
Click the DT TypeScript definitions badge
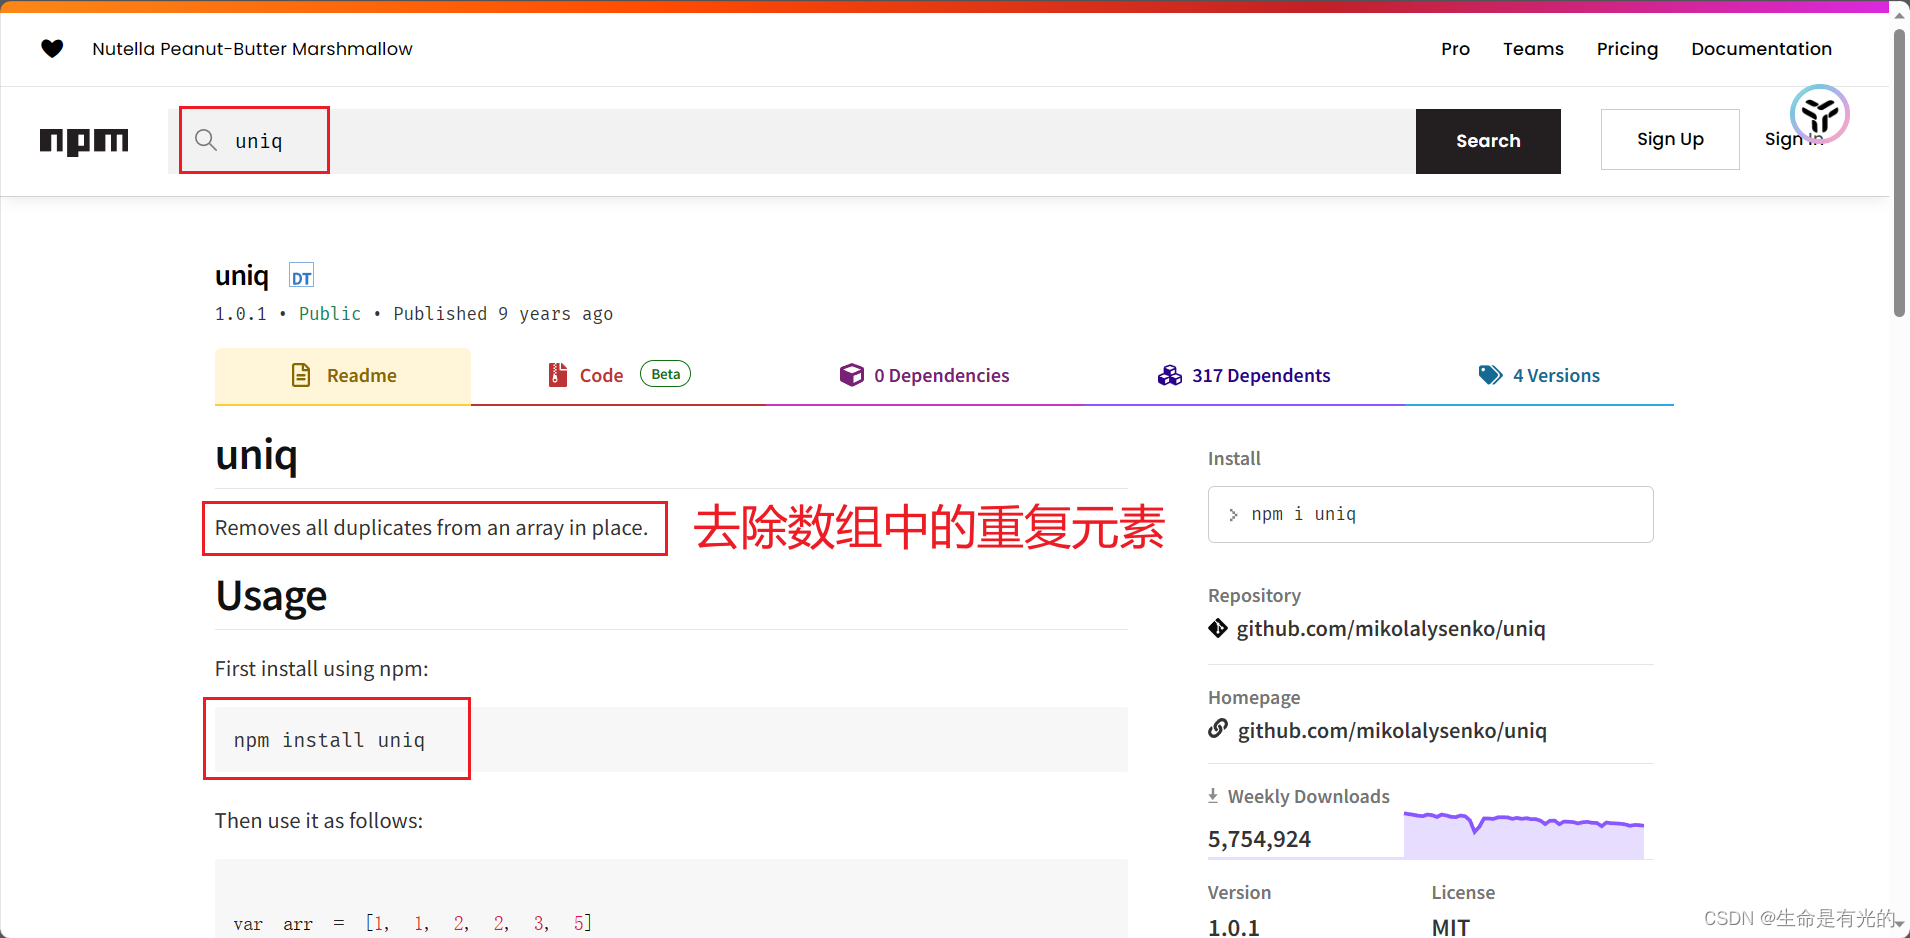point(301,276)
